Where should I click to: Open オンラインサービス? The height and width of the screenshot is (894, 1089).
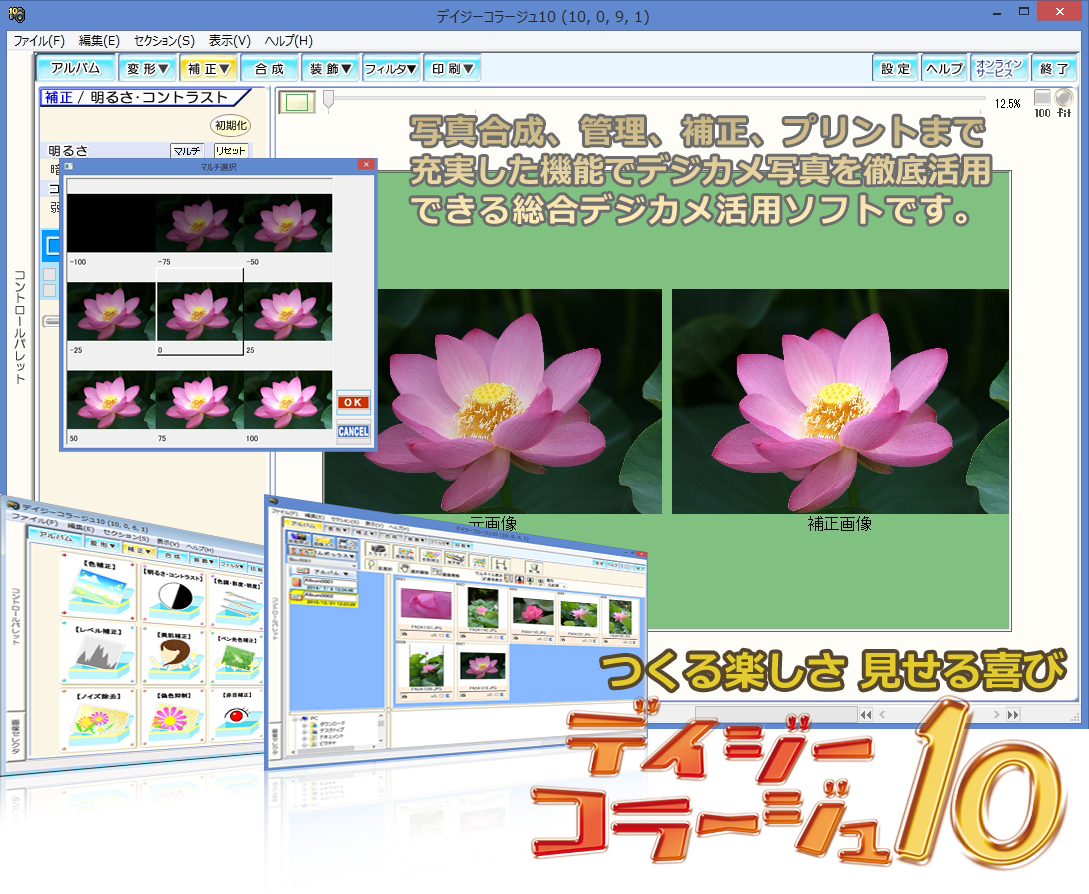point(999,68)
